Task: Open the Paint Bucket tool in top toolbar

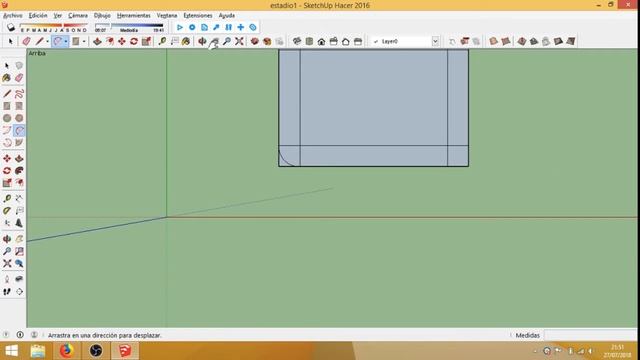Action: click(x=186, y=41)
